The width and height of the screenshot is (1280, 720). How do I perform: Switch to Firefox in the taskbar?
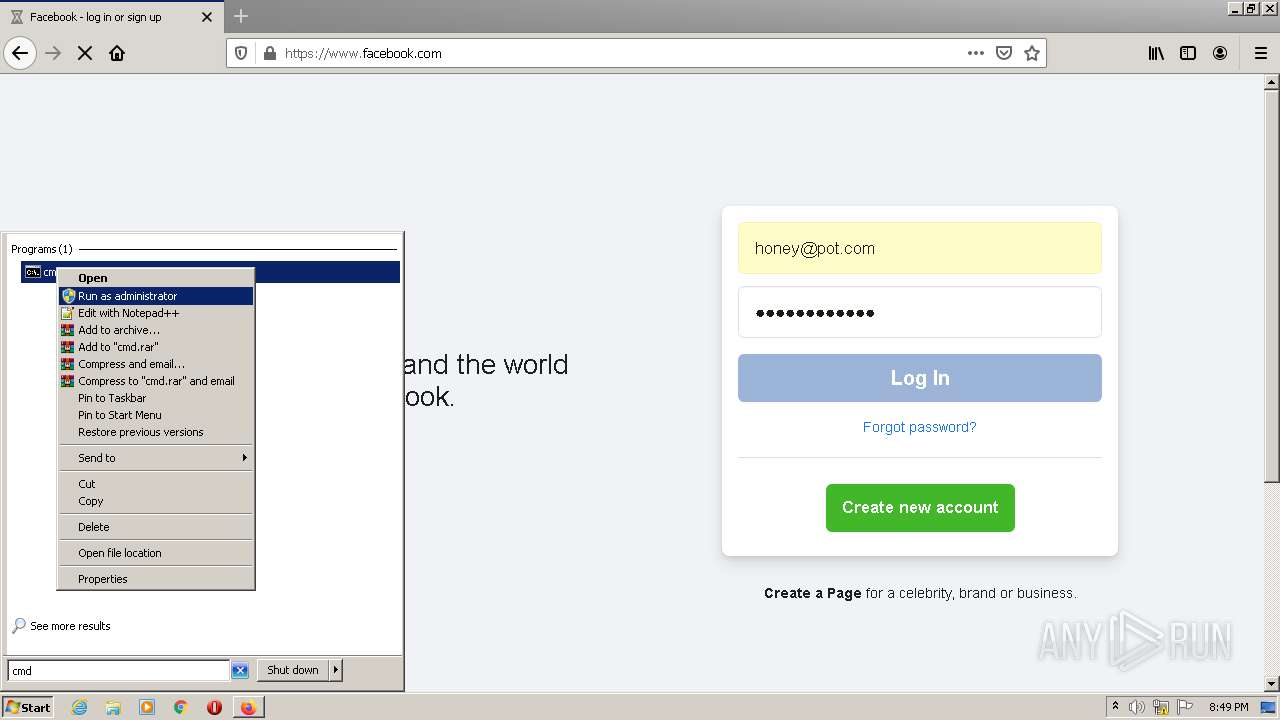pos(248,707)
